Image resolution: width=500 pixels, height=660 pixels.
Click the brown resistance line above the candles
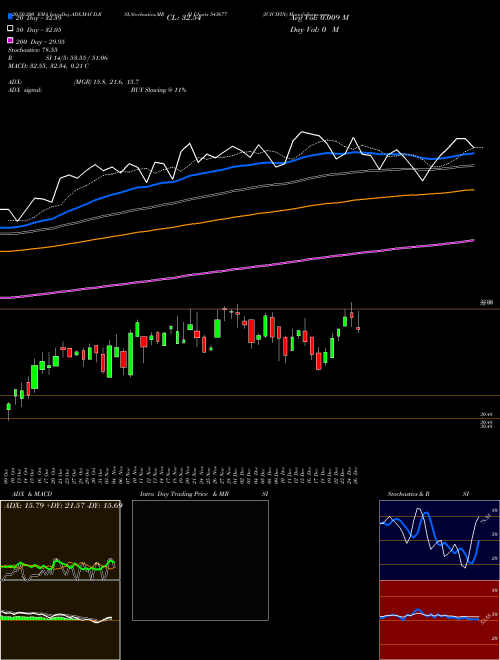(x=250, y=309)
